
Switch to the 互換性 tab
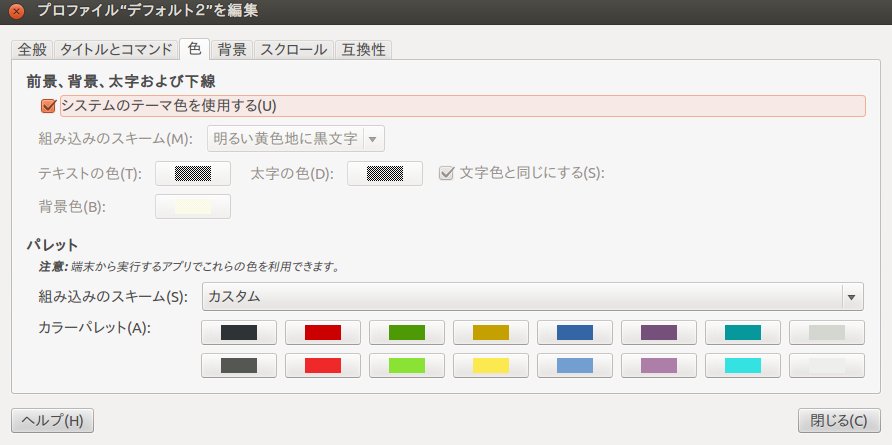click(x=364, y=50)
